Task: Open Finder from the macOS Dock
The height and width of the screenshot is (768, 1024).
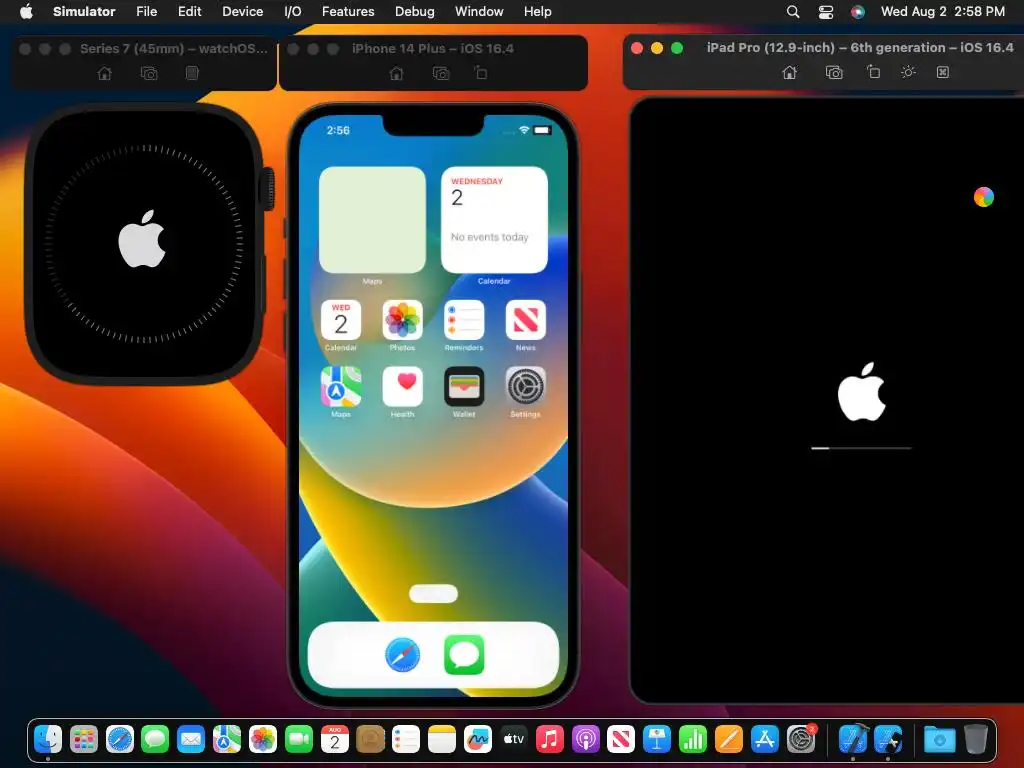Action: [x=48, y=739]
